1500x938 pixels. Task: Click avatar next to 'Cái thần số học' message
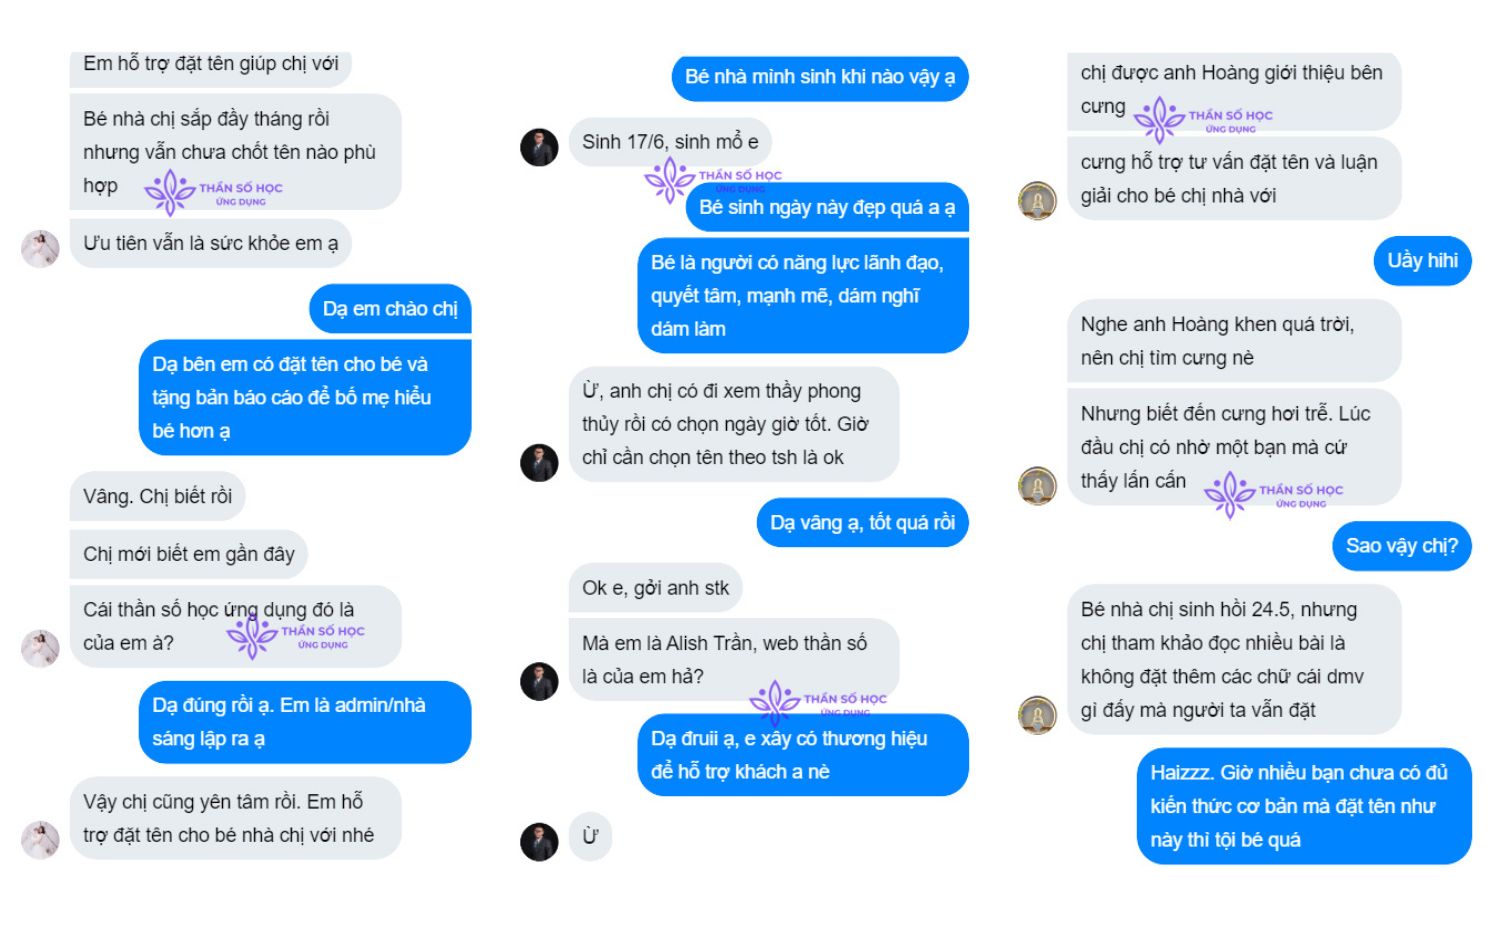(x=40, y=648)
